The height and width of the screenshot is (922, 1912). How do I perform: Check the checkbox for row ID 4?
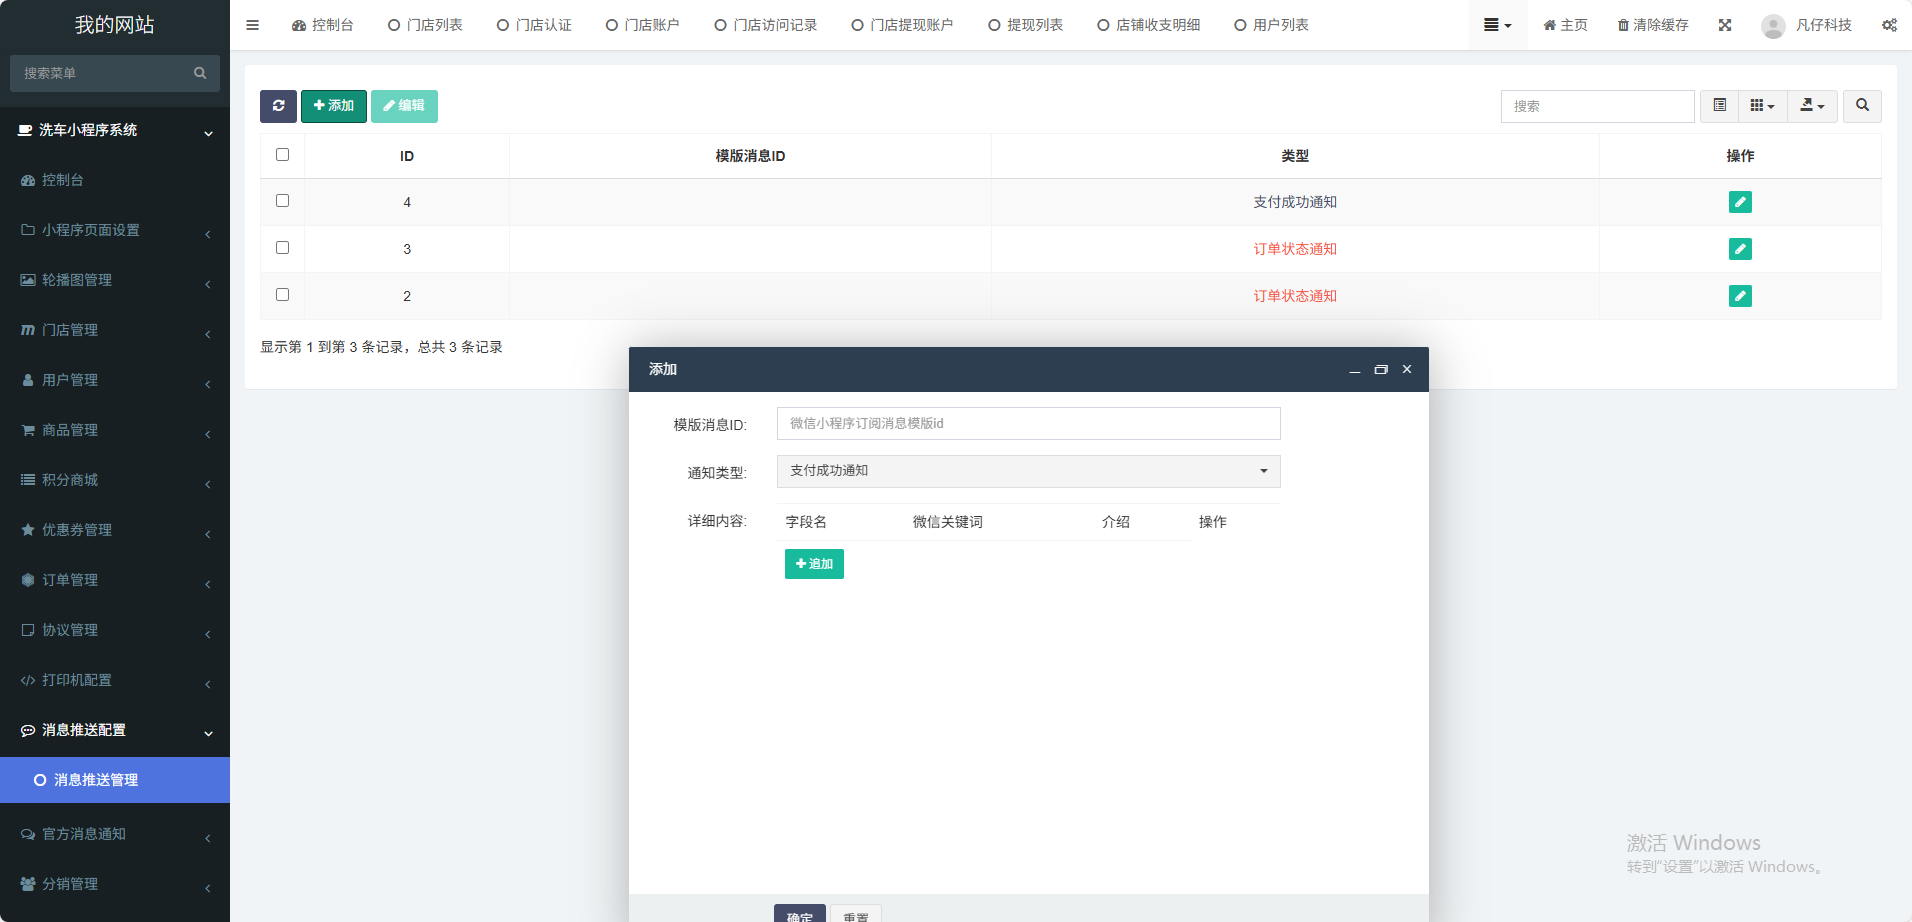tap(282, 201)
